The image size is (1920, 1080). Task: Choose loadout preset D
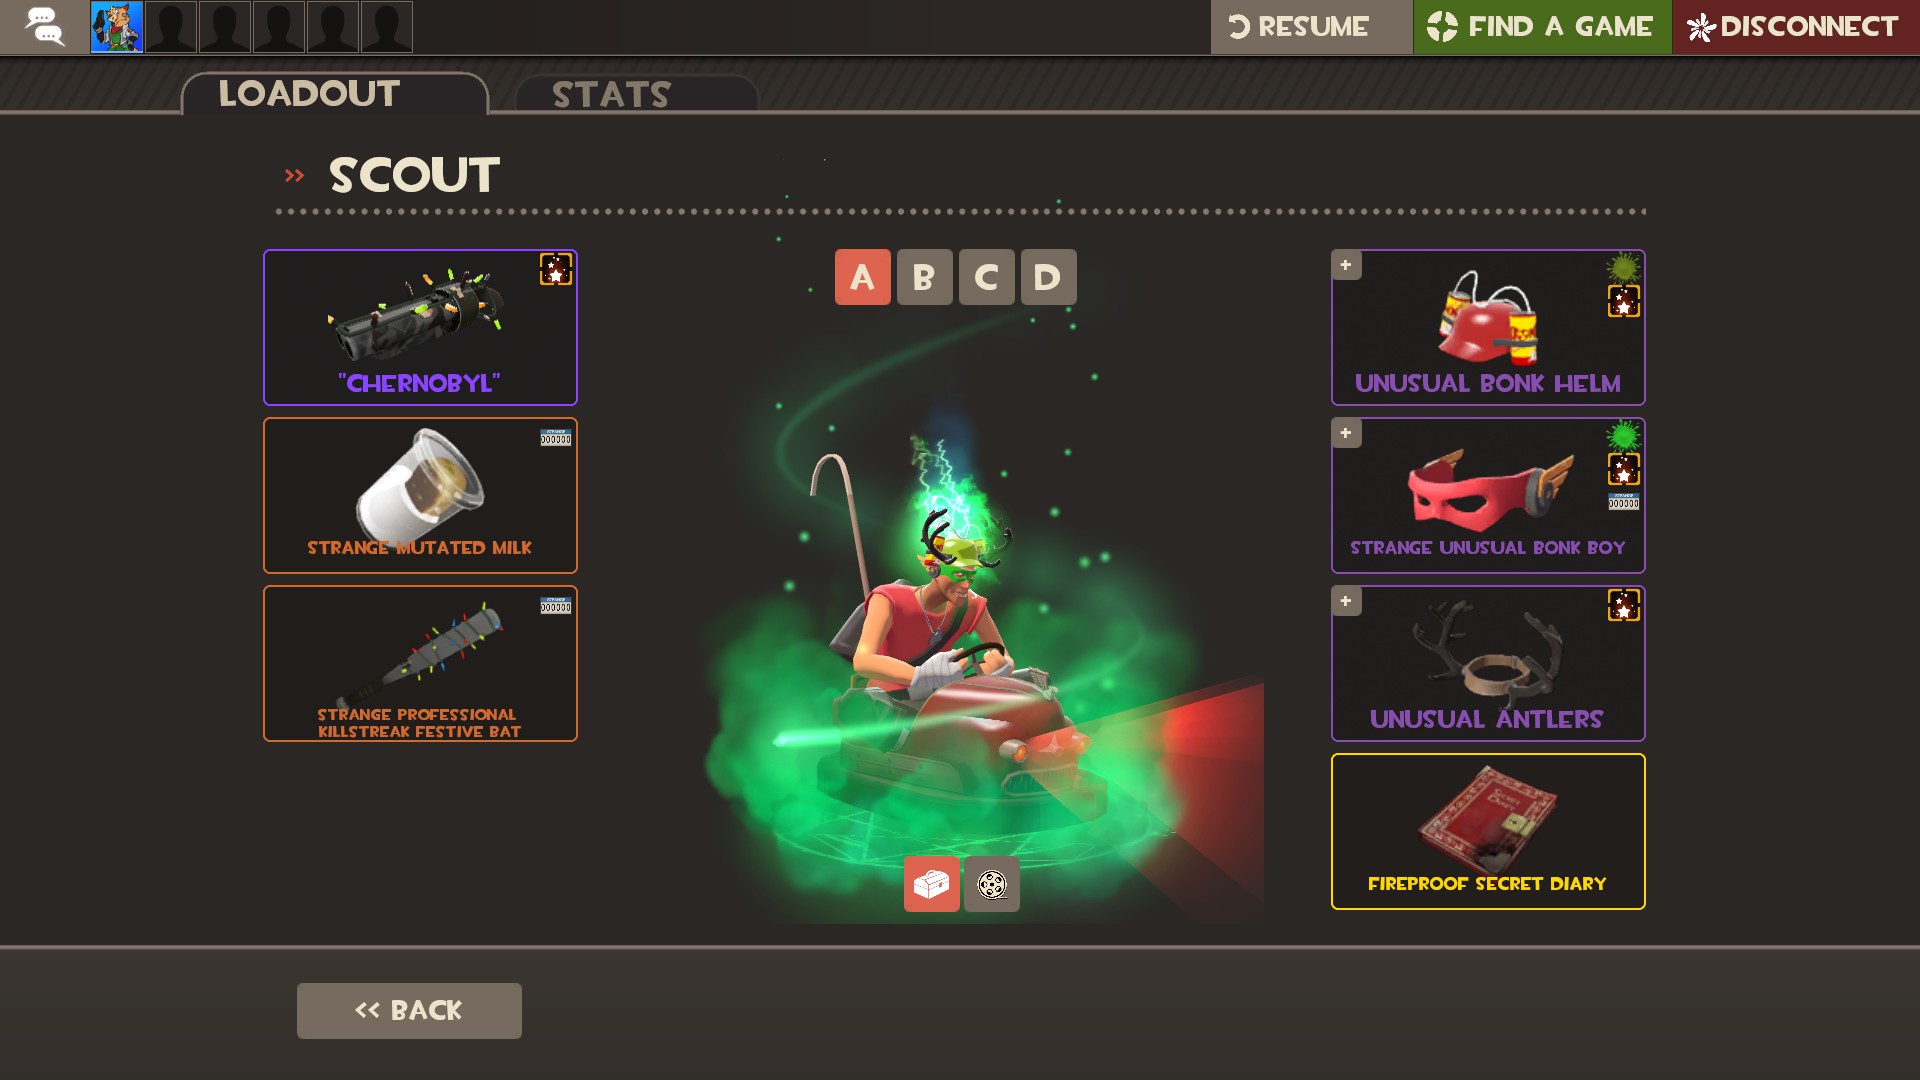click(x=1048, y=277)
